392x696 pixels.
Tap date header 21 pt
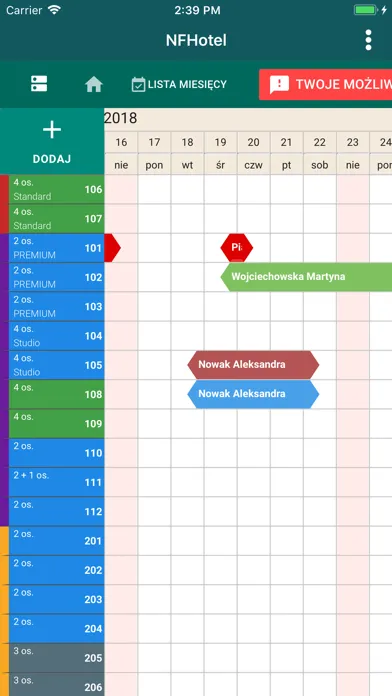pyautogui.click(x=287, y=153)
